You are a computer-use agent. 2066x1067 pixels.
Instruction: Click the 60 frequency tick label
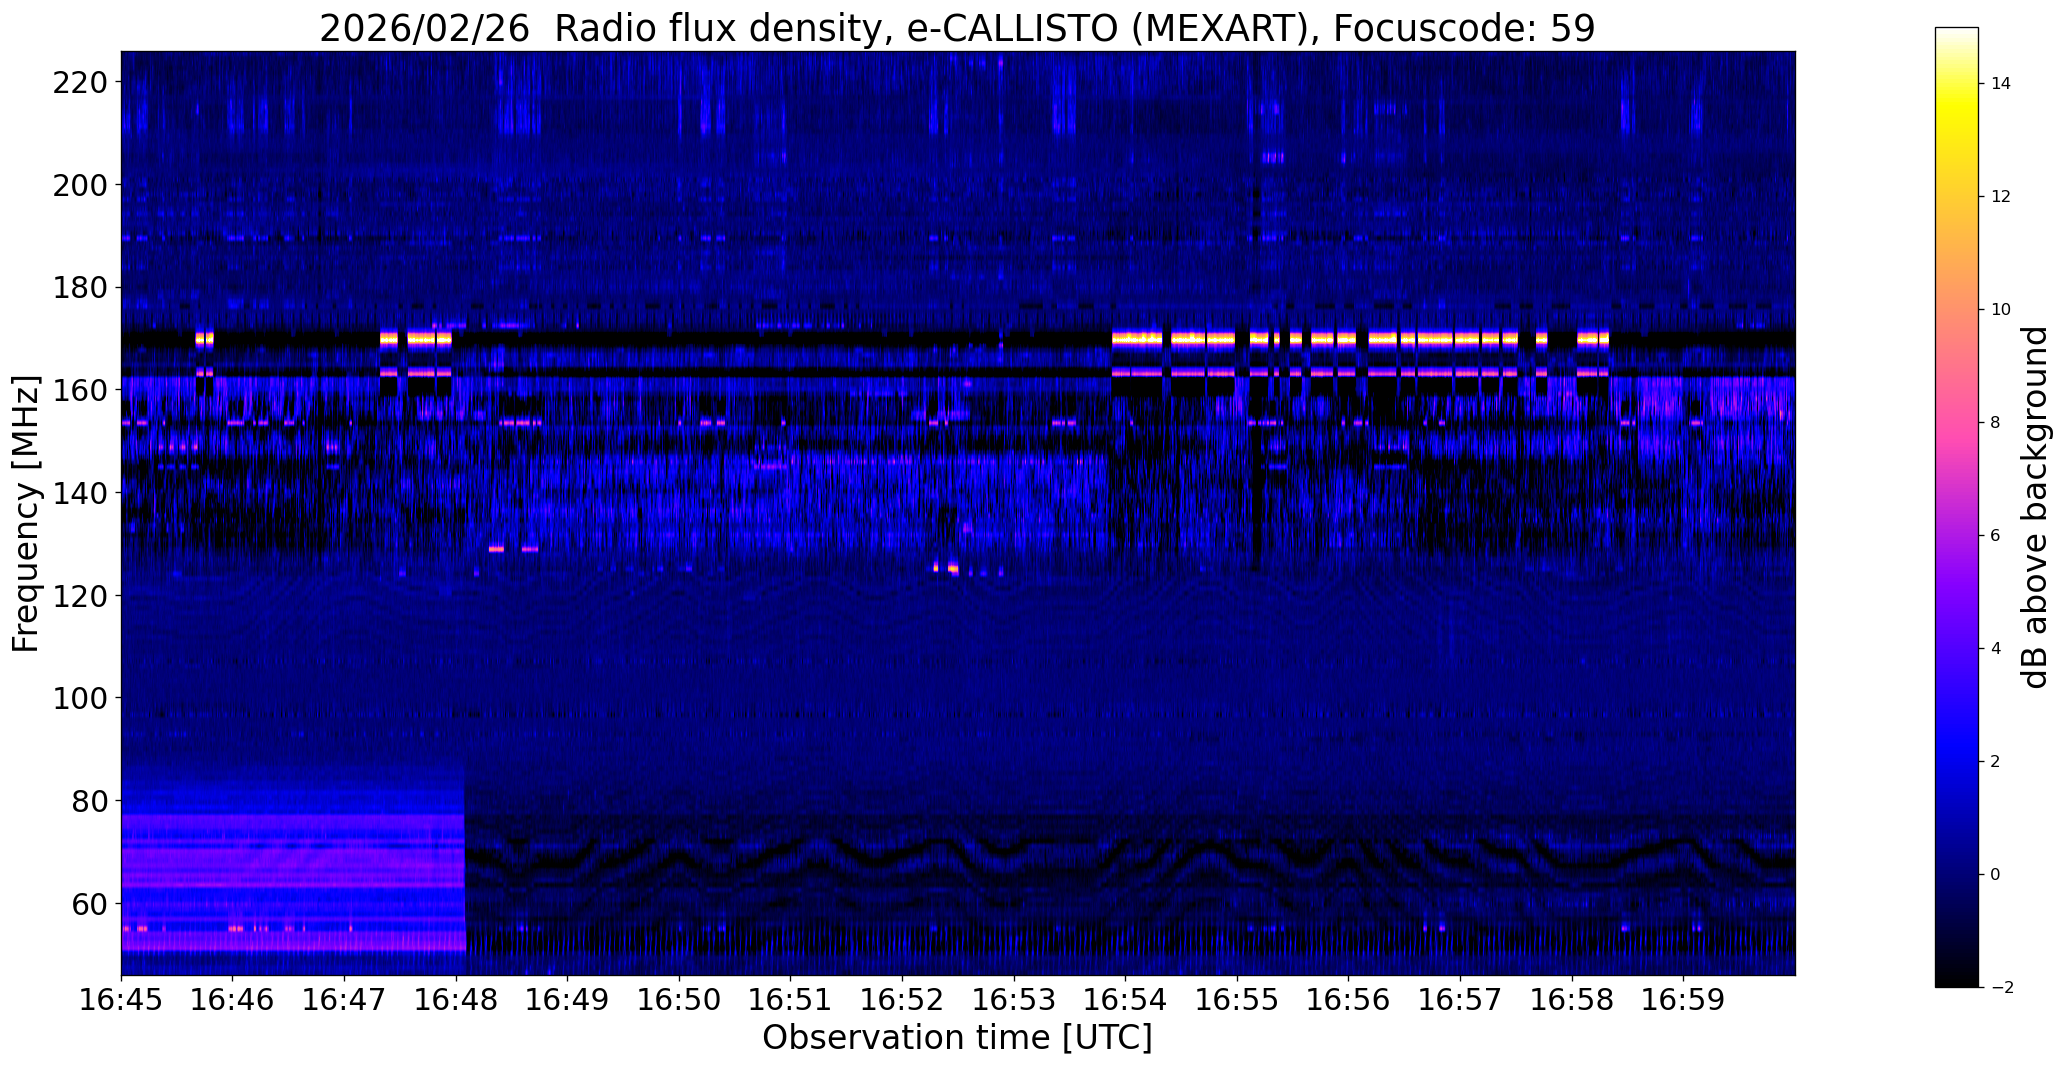tap(88, 904)
